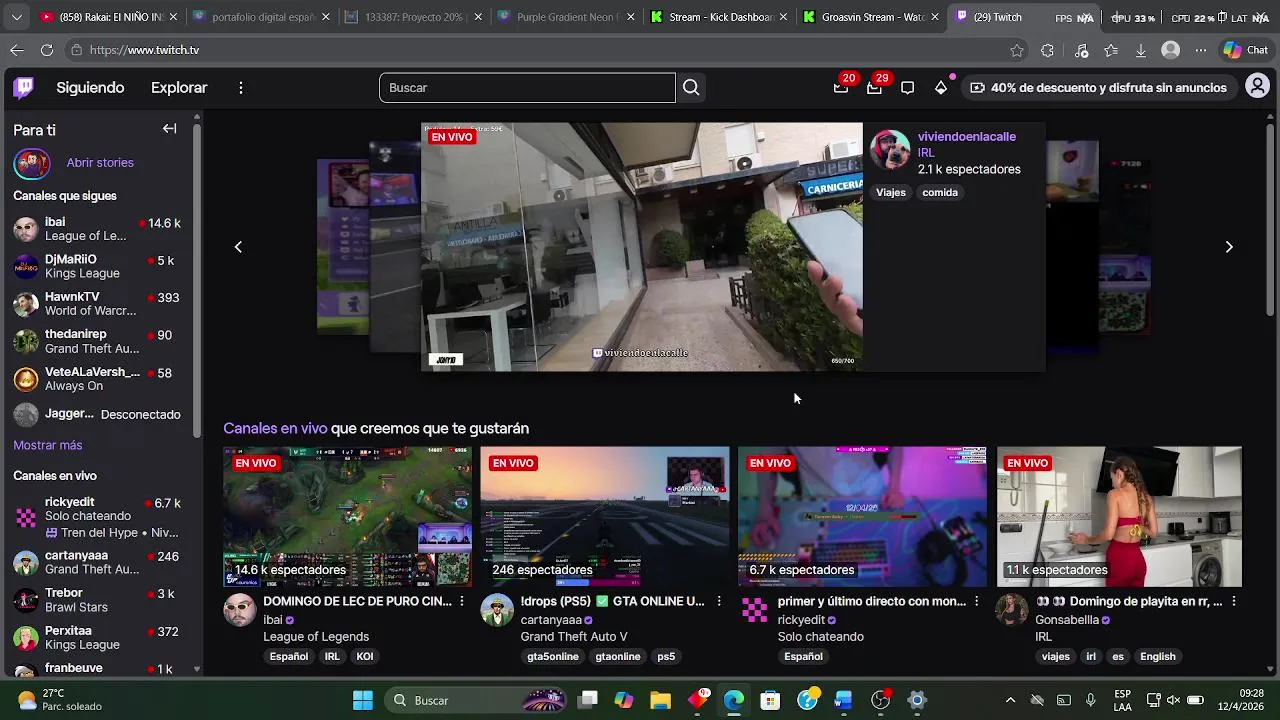Select the Viajes tag on featured stream
The width and height of the screenshot is (1280, 720).
tap(891, 192)
